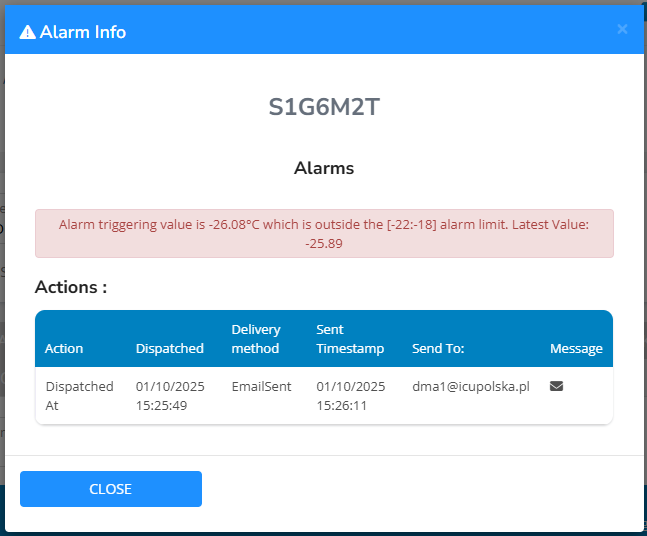Click the Action column header
This screenshot has height=536, width=647.
(64, 348)
